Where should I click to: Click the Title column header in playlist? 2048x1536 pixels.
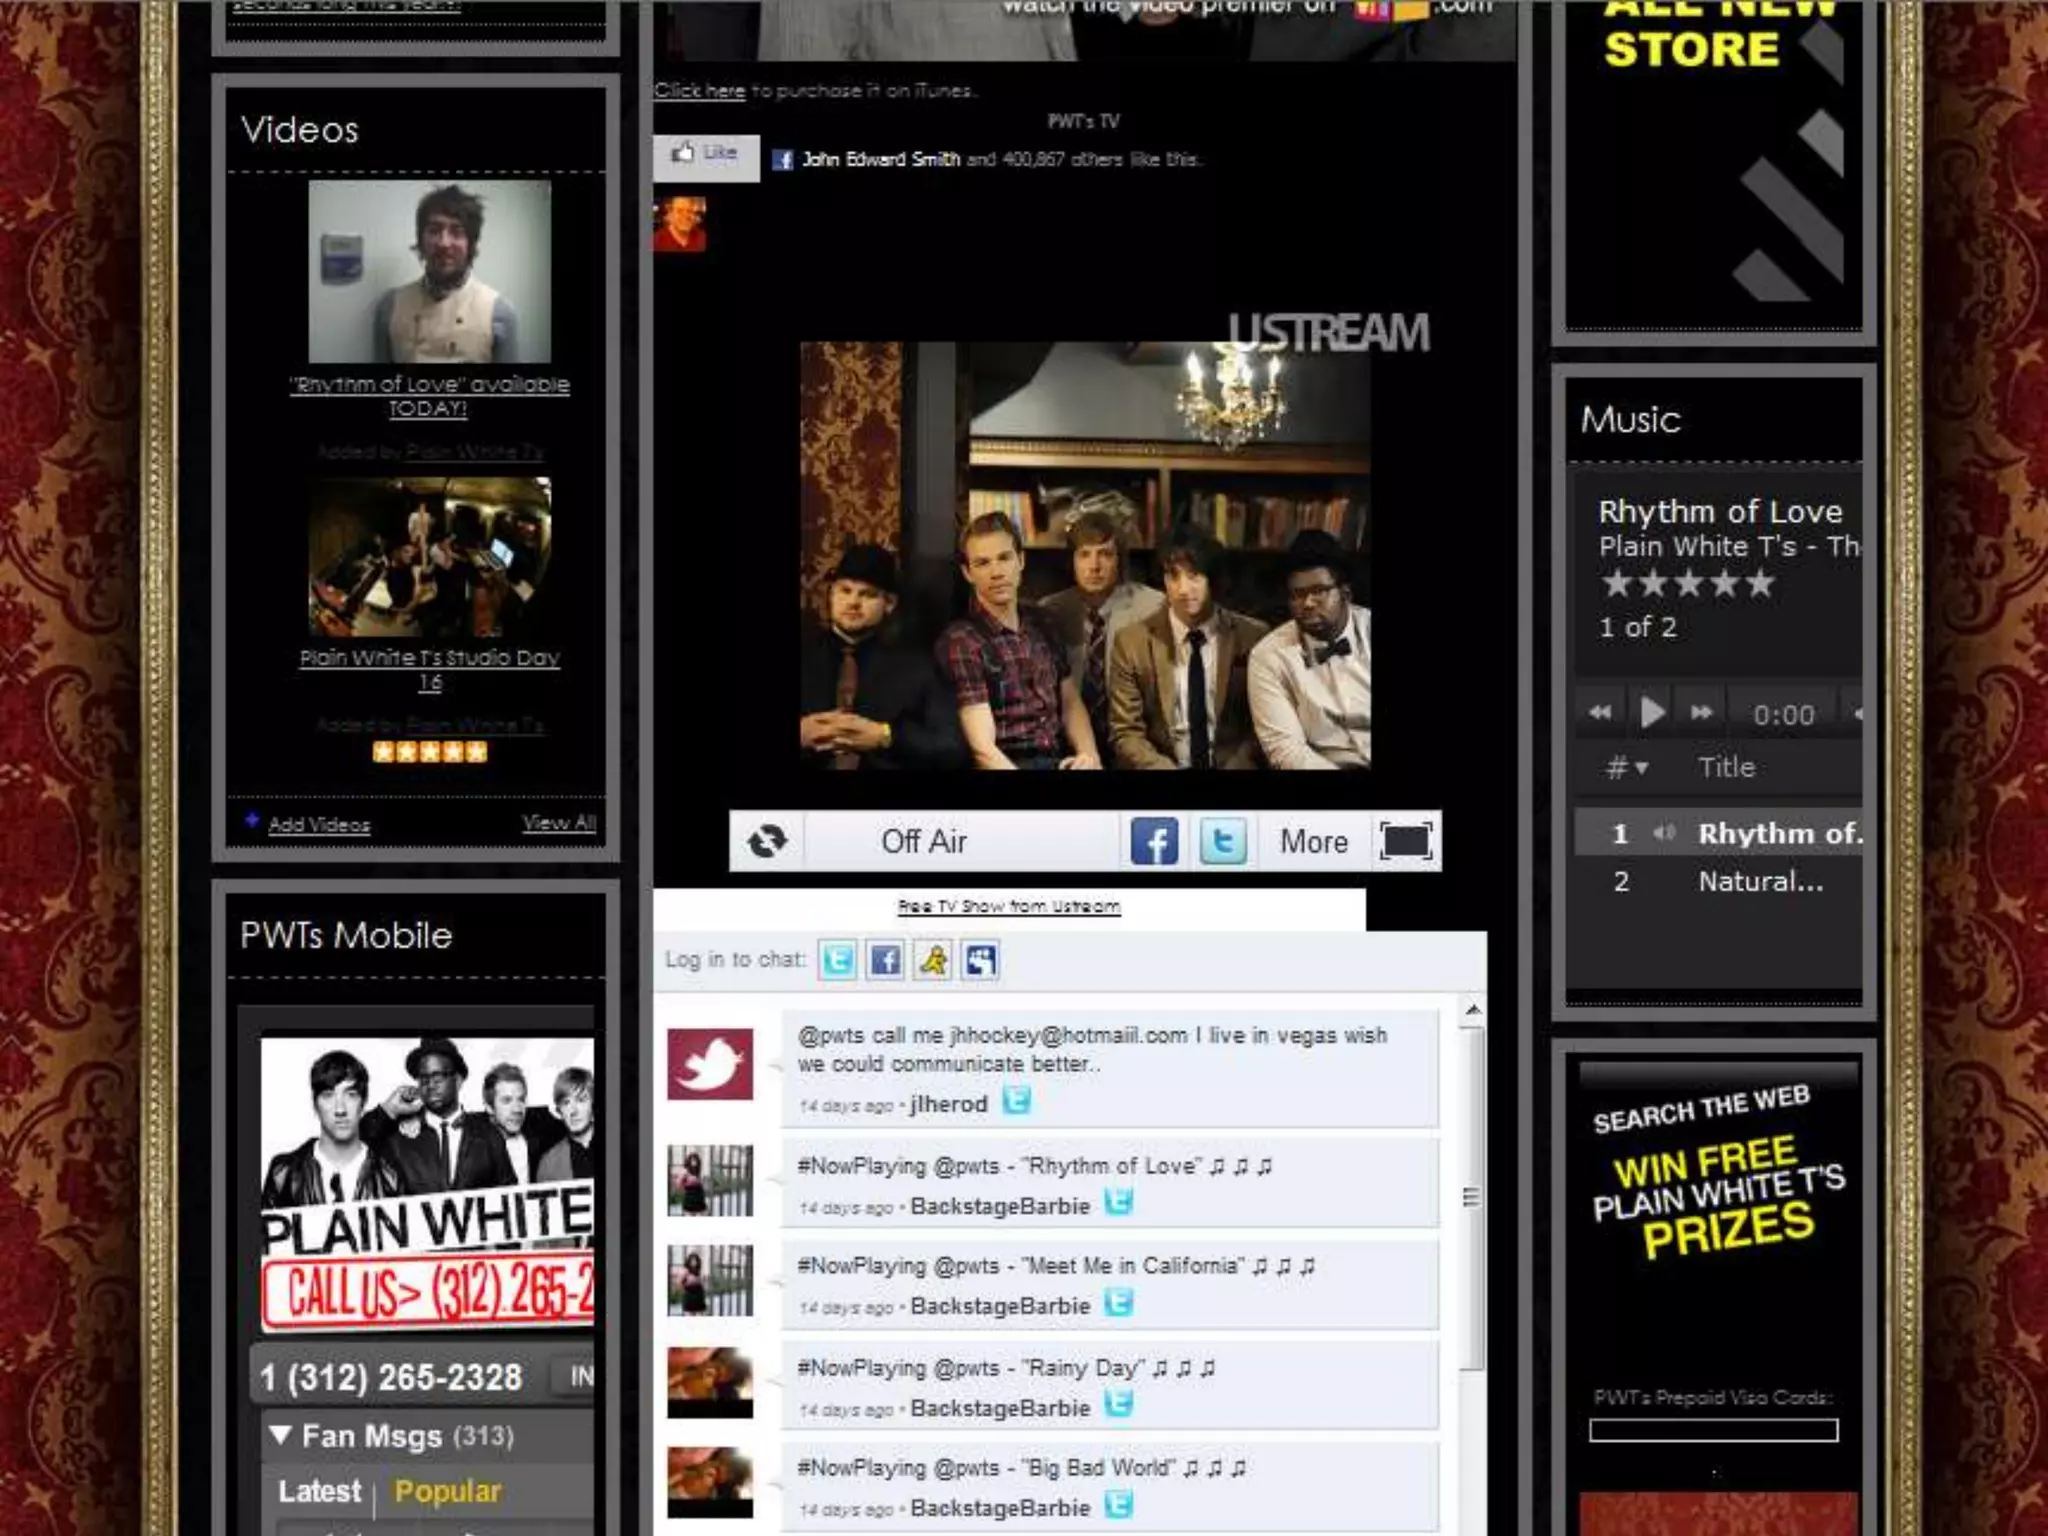(1726, 767)
